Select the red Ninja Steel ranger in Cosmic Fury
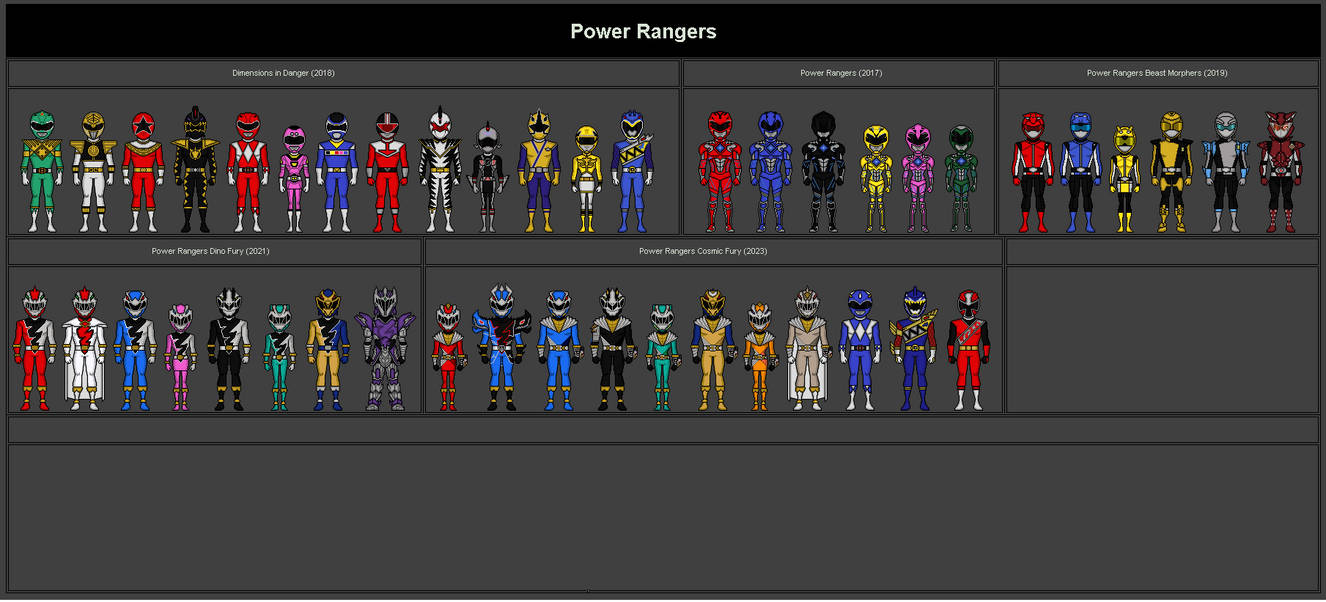 point(968,350)
